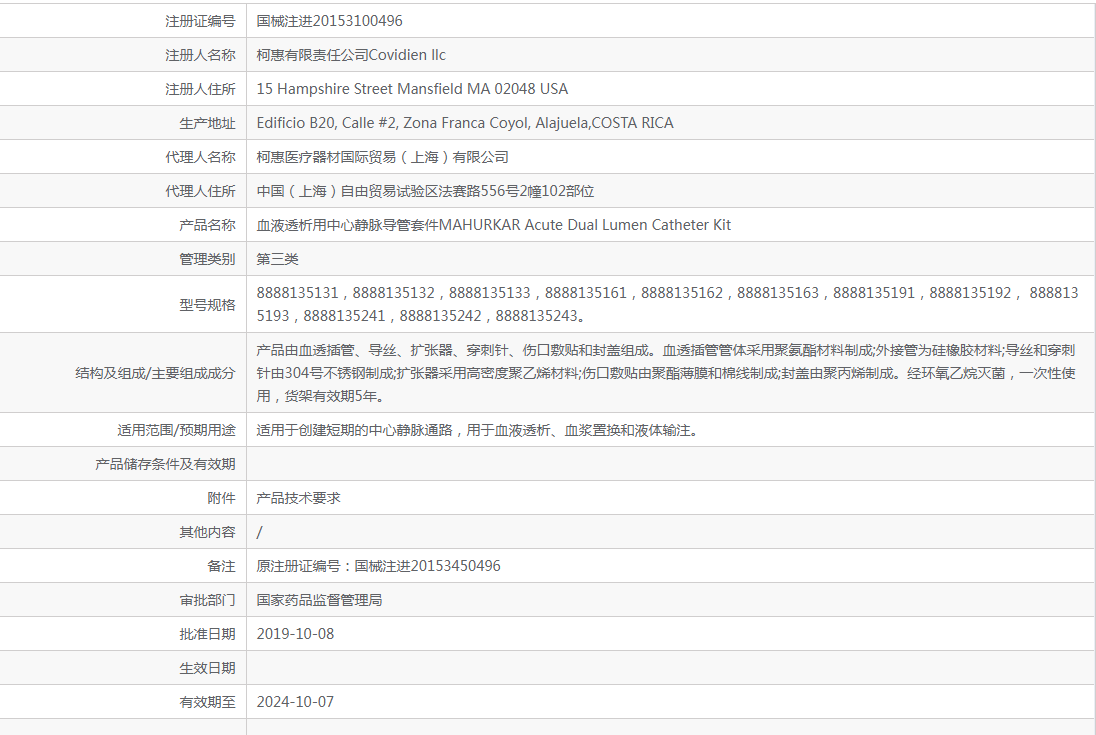The height and width of the screenshot is (735, 1096).
Task: Click the 管理类别 label
Action: pos(207,259)
